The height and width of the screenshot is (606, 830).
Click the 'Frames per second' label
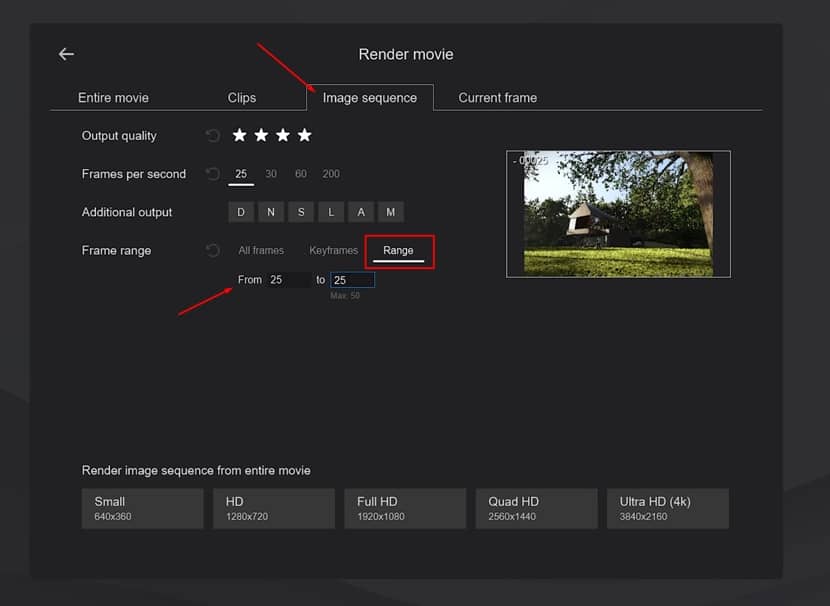(134, 174)
